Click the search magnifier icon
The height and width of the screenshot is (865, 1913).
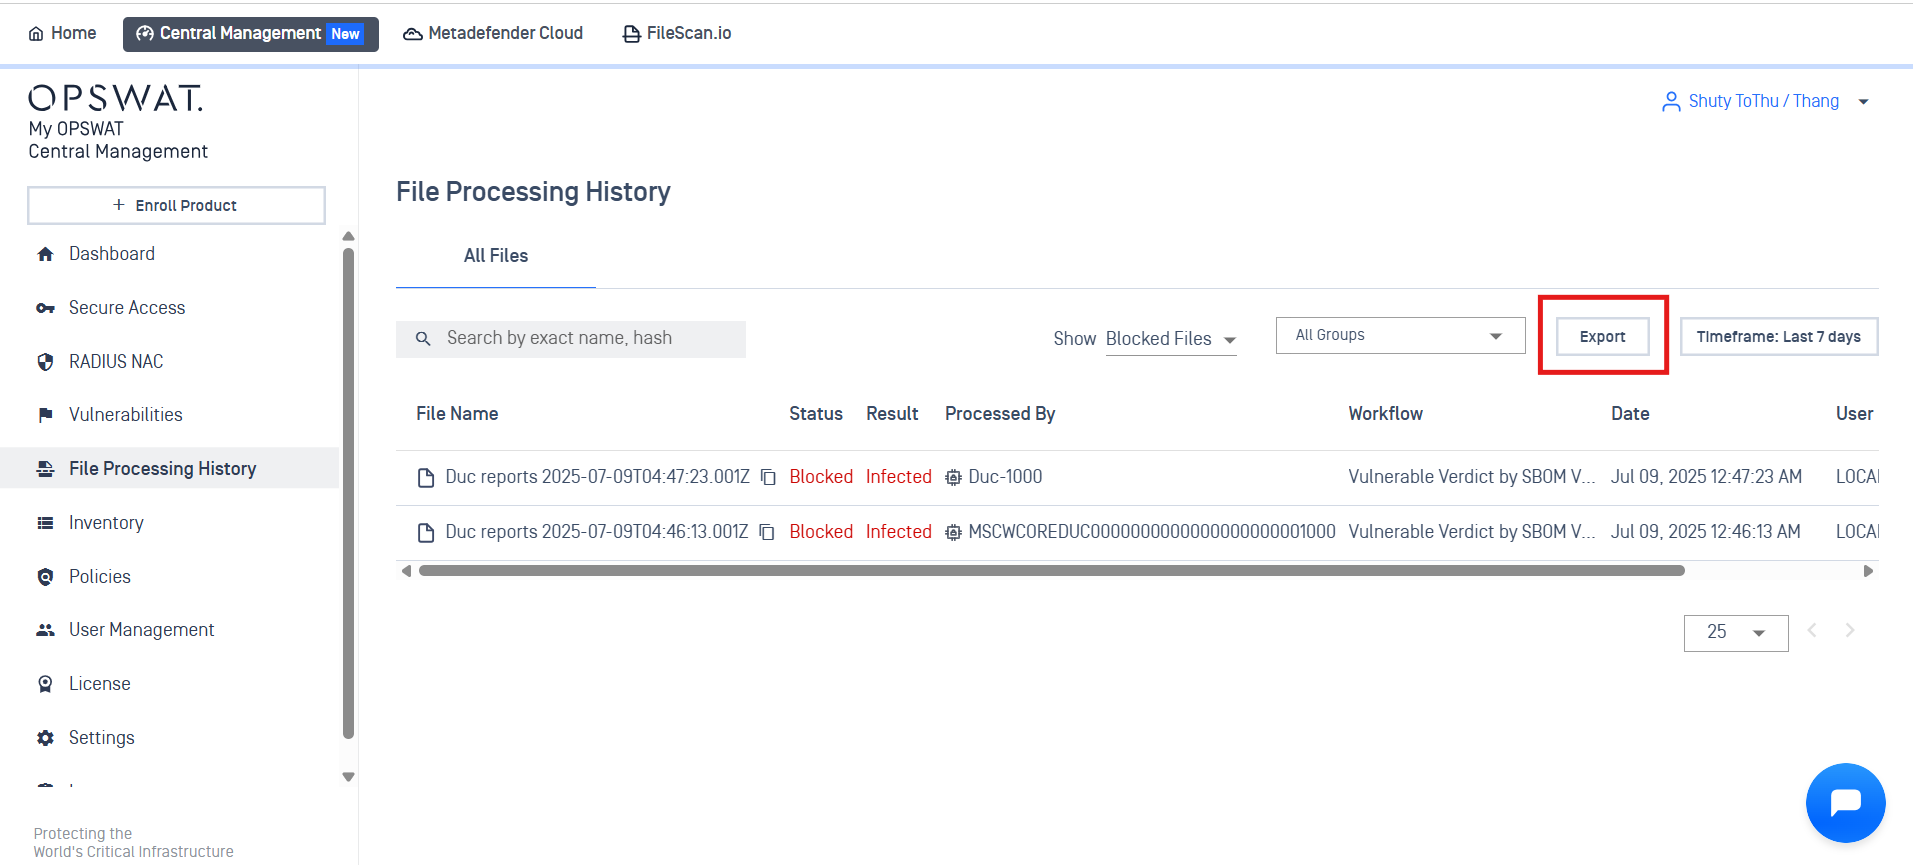423,339
